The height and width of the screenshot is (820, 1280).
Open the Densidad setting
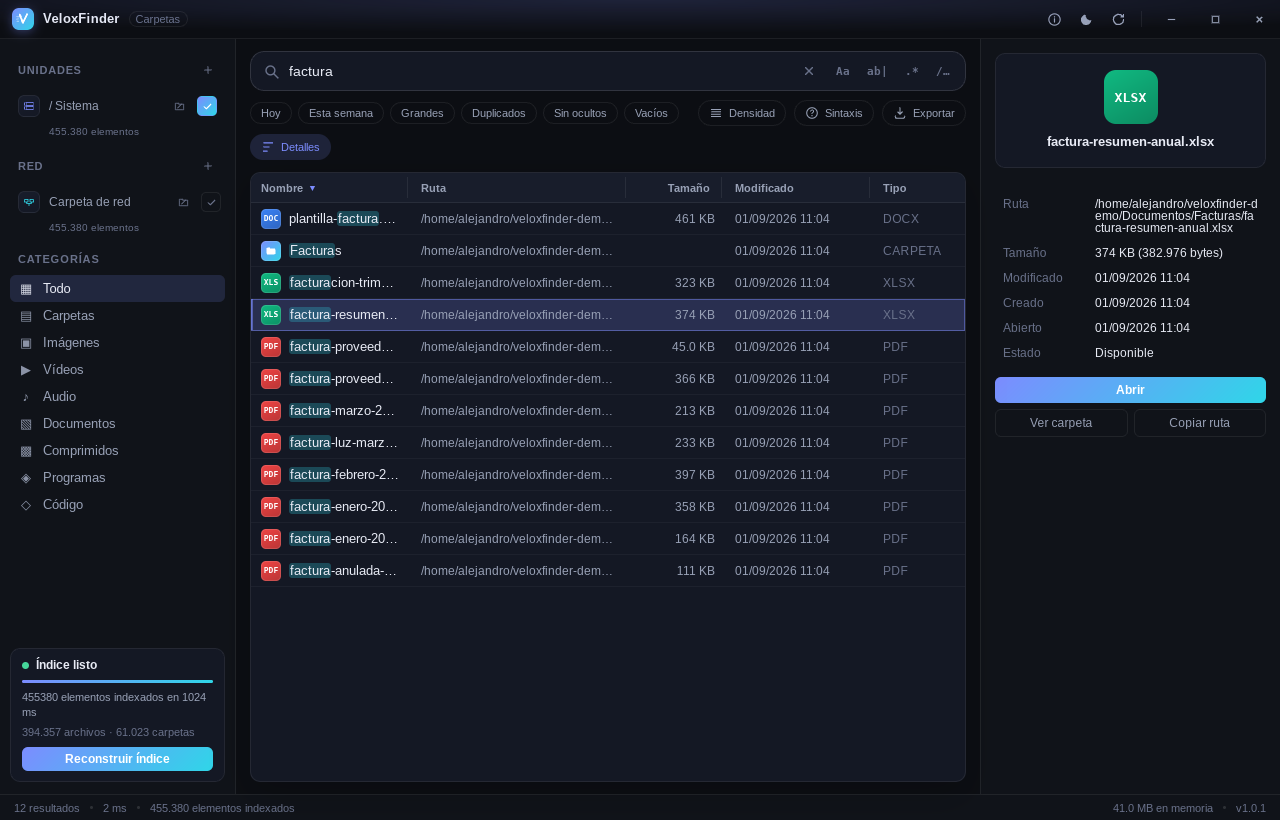tap(742, 113)
